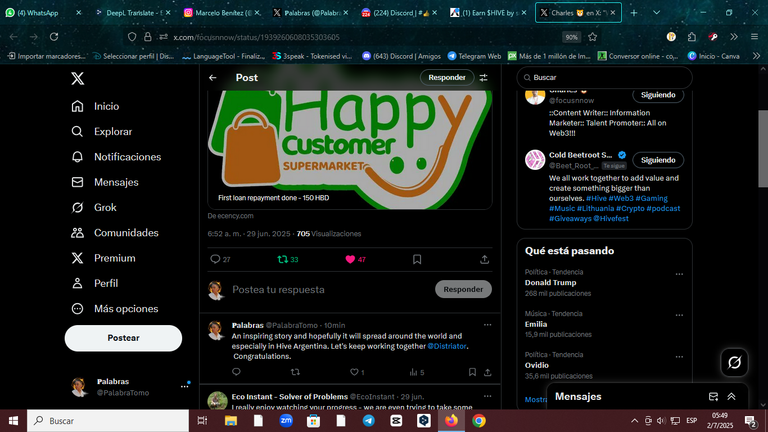Open Palabras account switcher menu
768x432 pixels.
coord(128,387)
